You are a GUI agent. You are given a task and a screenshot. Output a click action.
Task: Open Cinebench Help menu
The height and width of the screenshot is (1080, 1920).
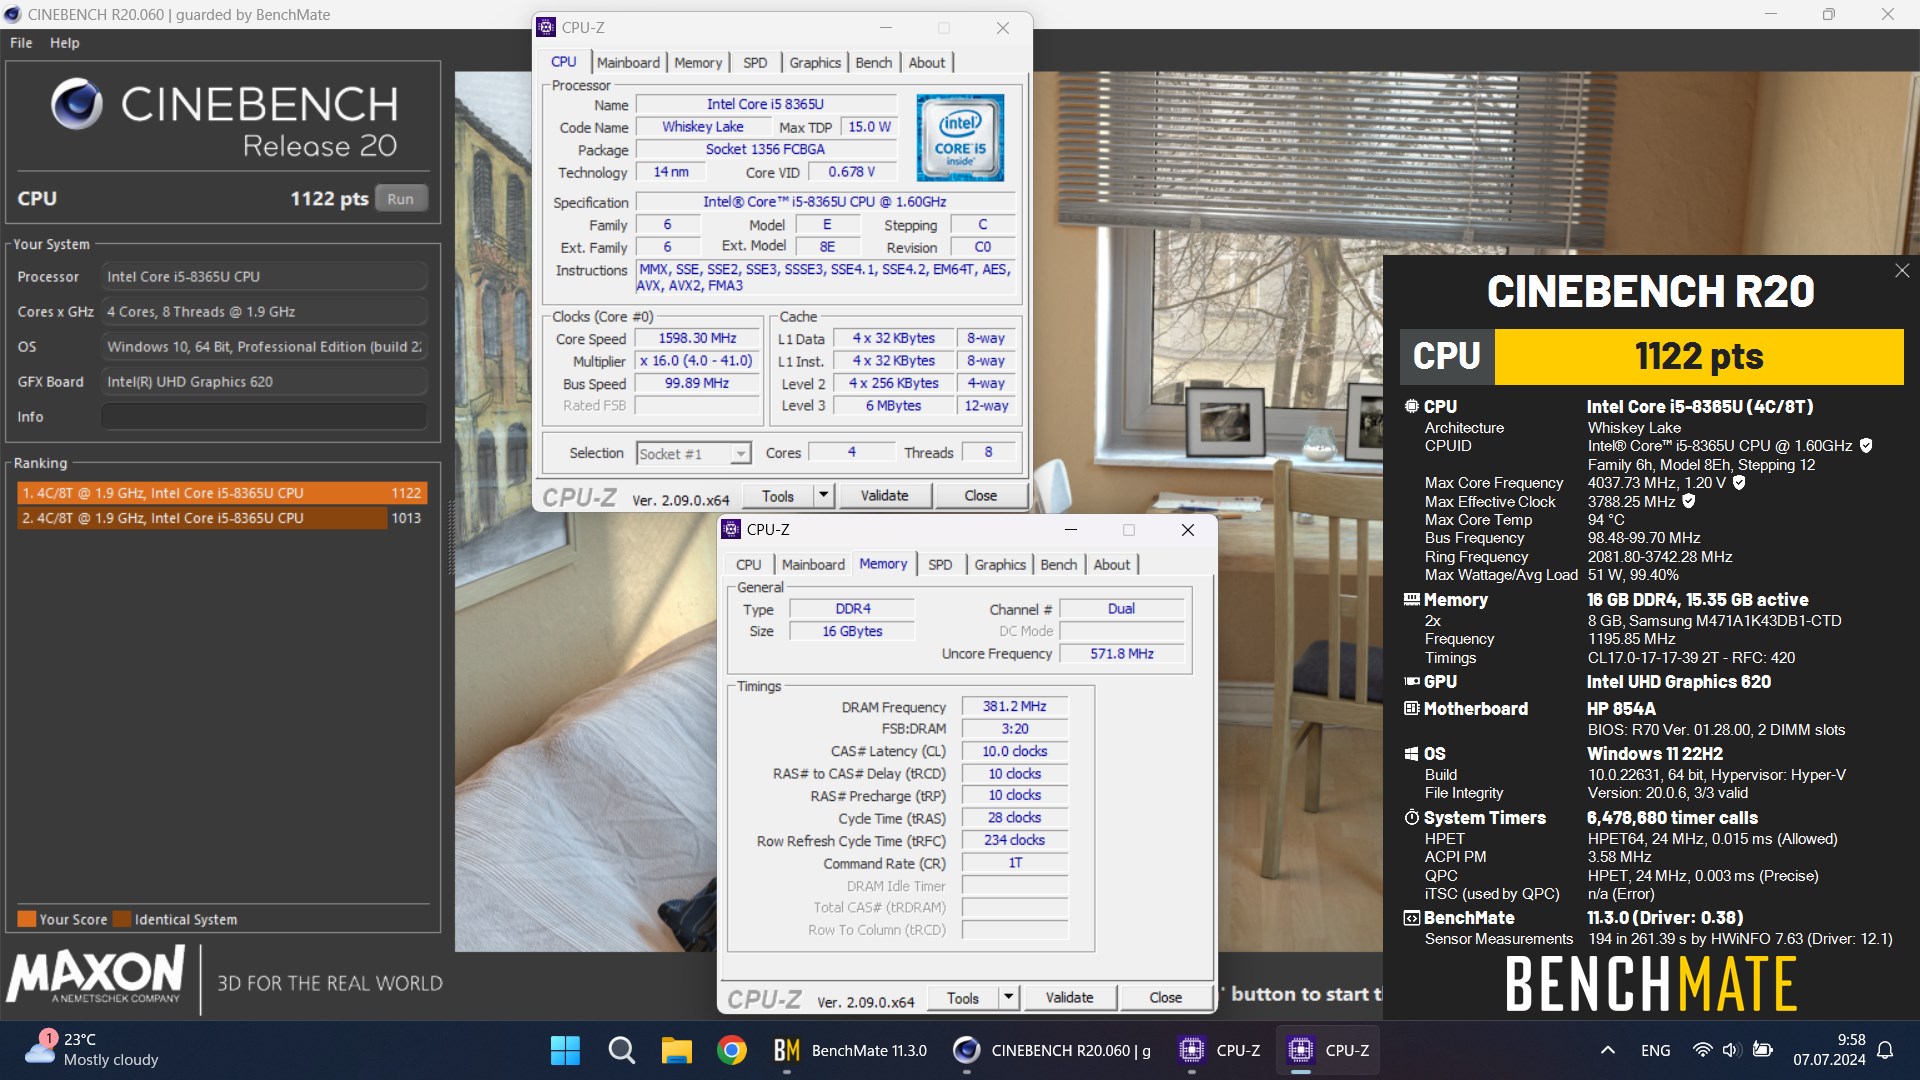(65, 43)
